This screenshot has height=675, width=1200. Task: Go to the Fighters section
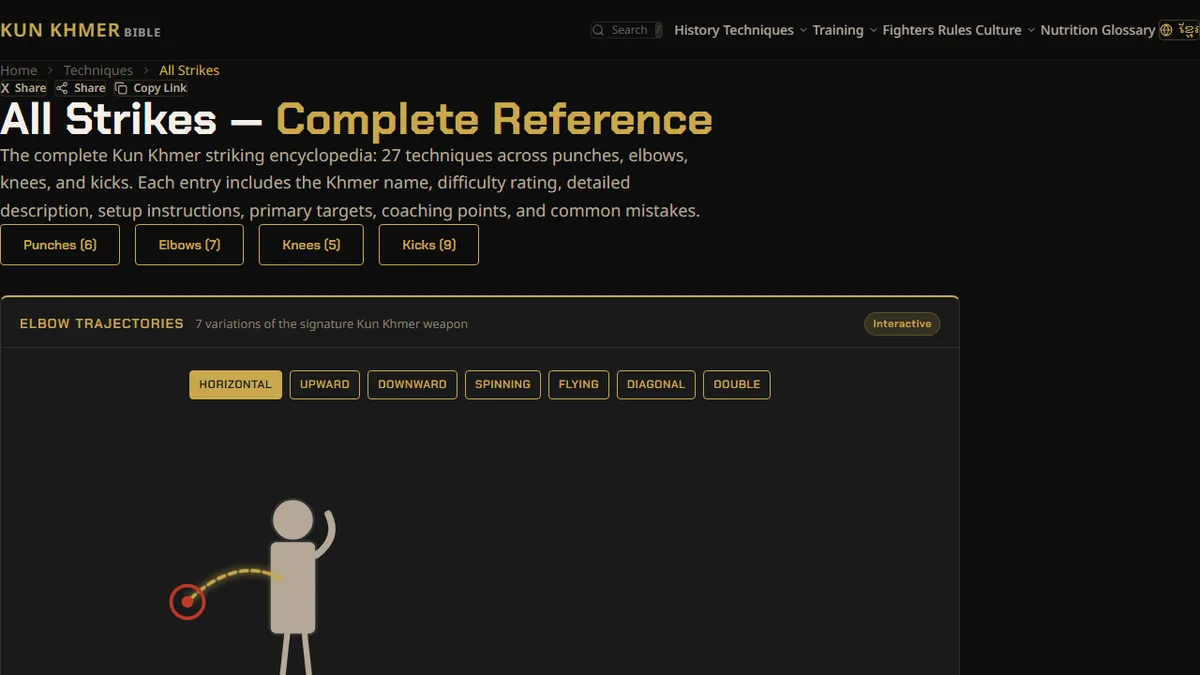(x=908, y=30)
